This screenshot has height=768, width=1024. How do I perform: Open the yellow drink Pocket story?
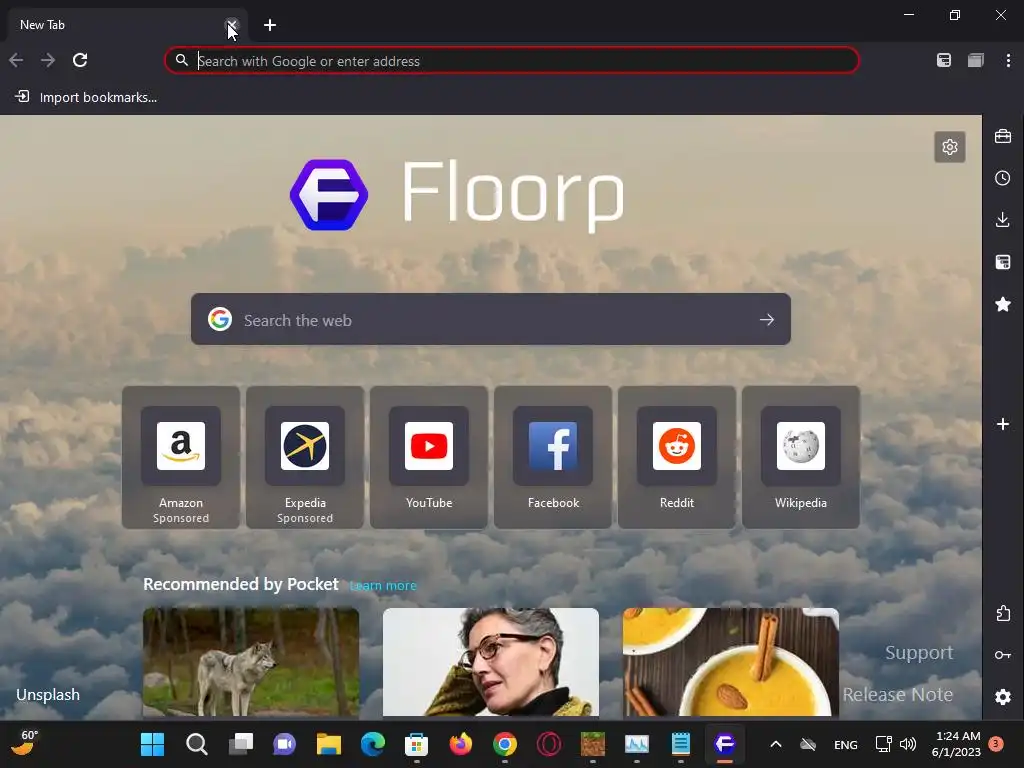click(x=731, y=662)
